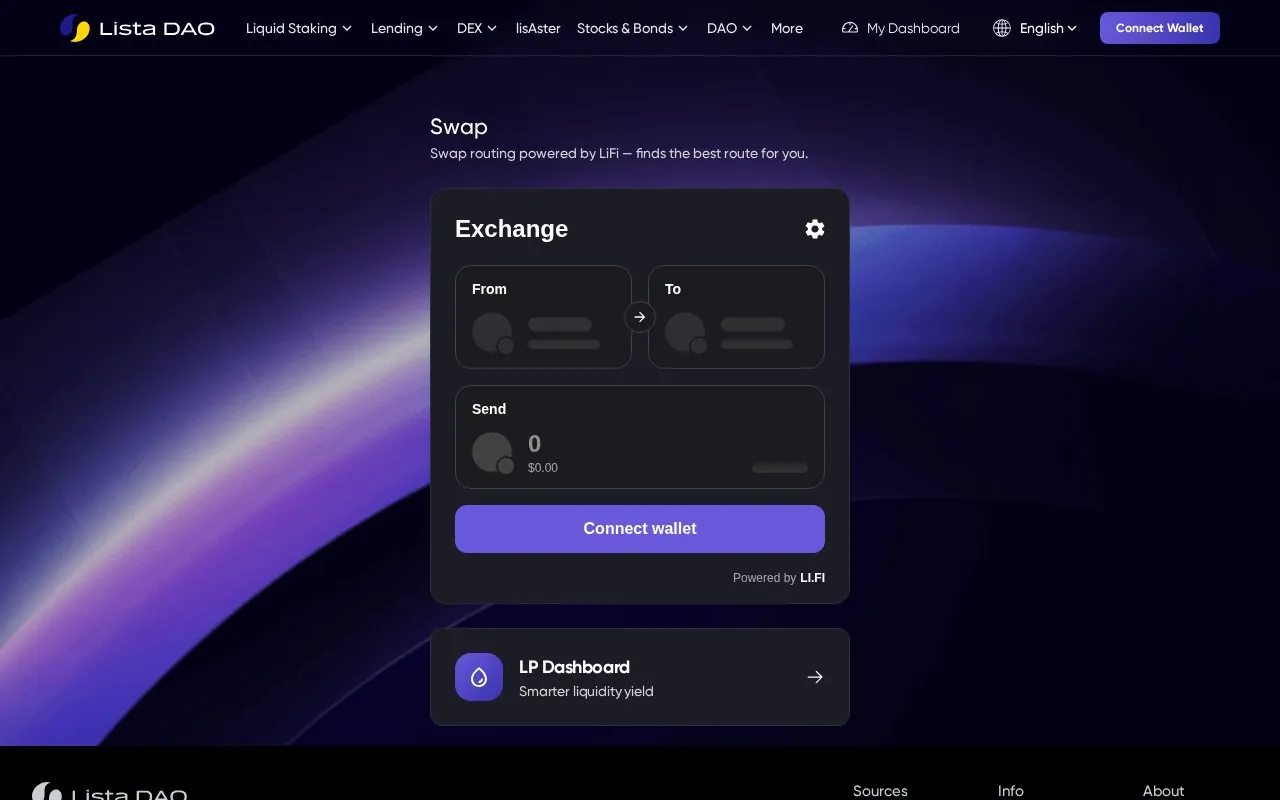1280x800 pixels.
Task: Click the Swap page heading
Action: click(459, 127)
